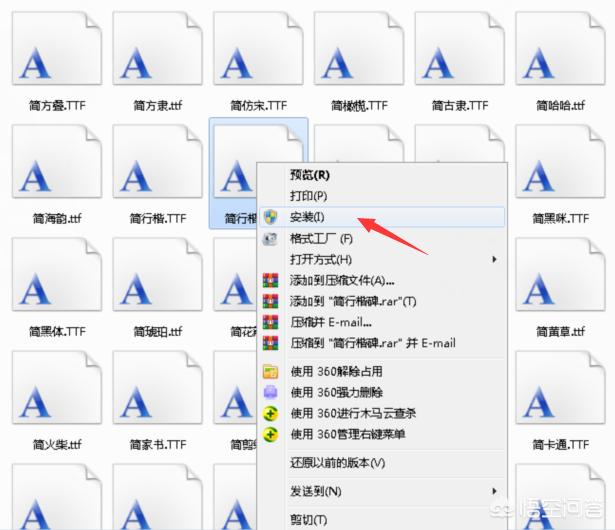The image size is (615, 530).
Task: Select the 简琥珀.ttf font file
Action: 158,287
